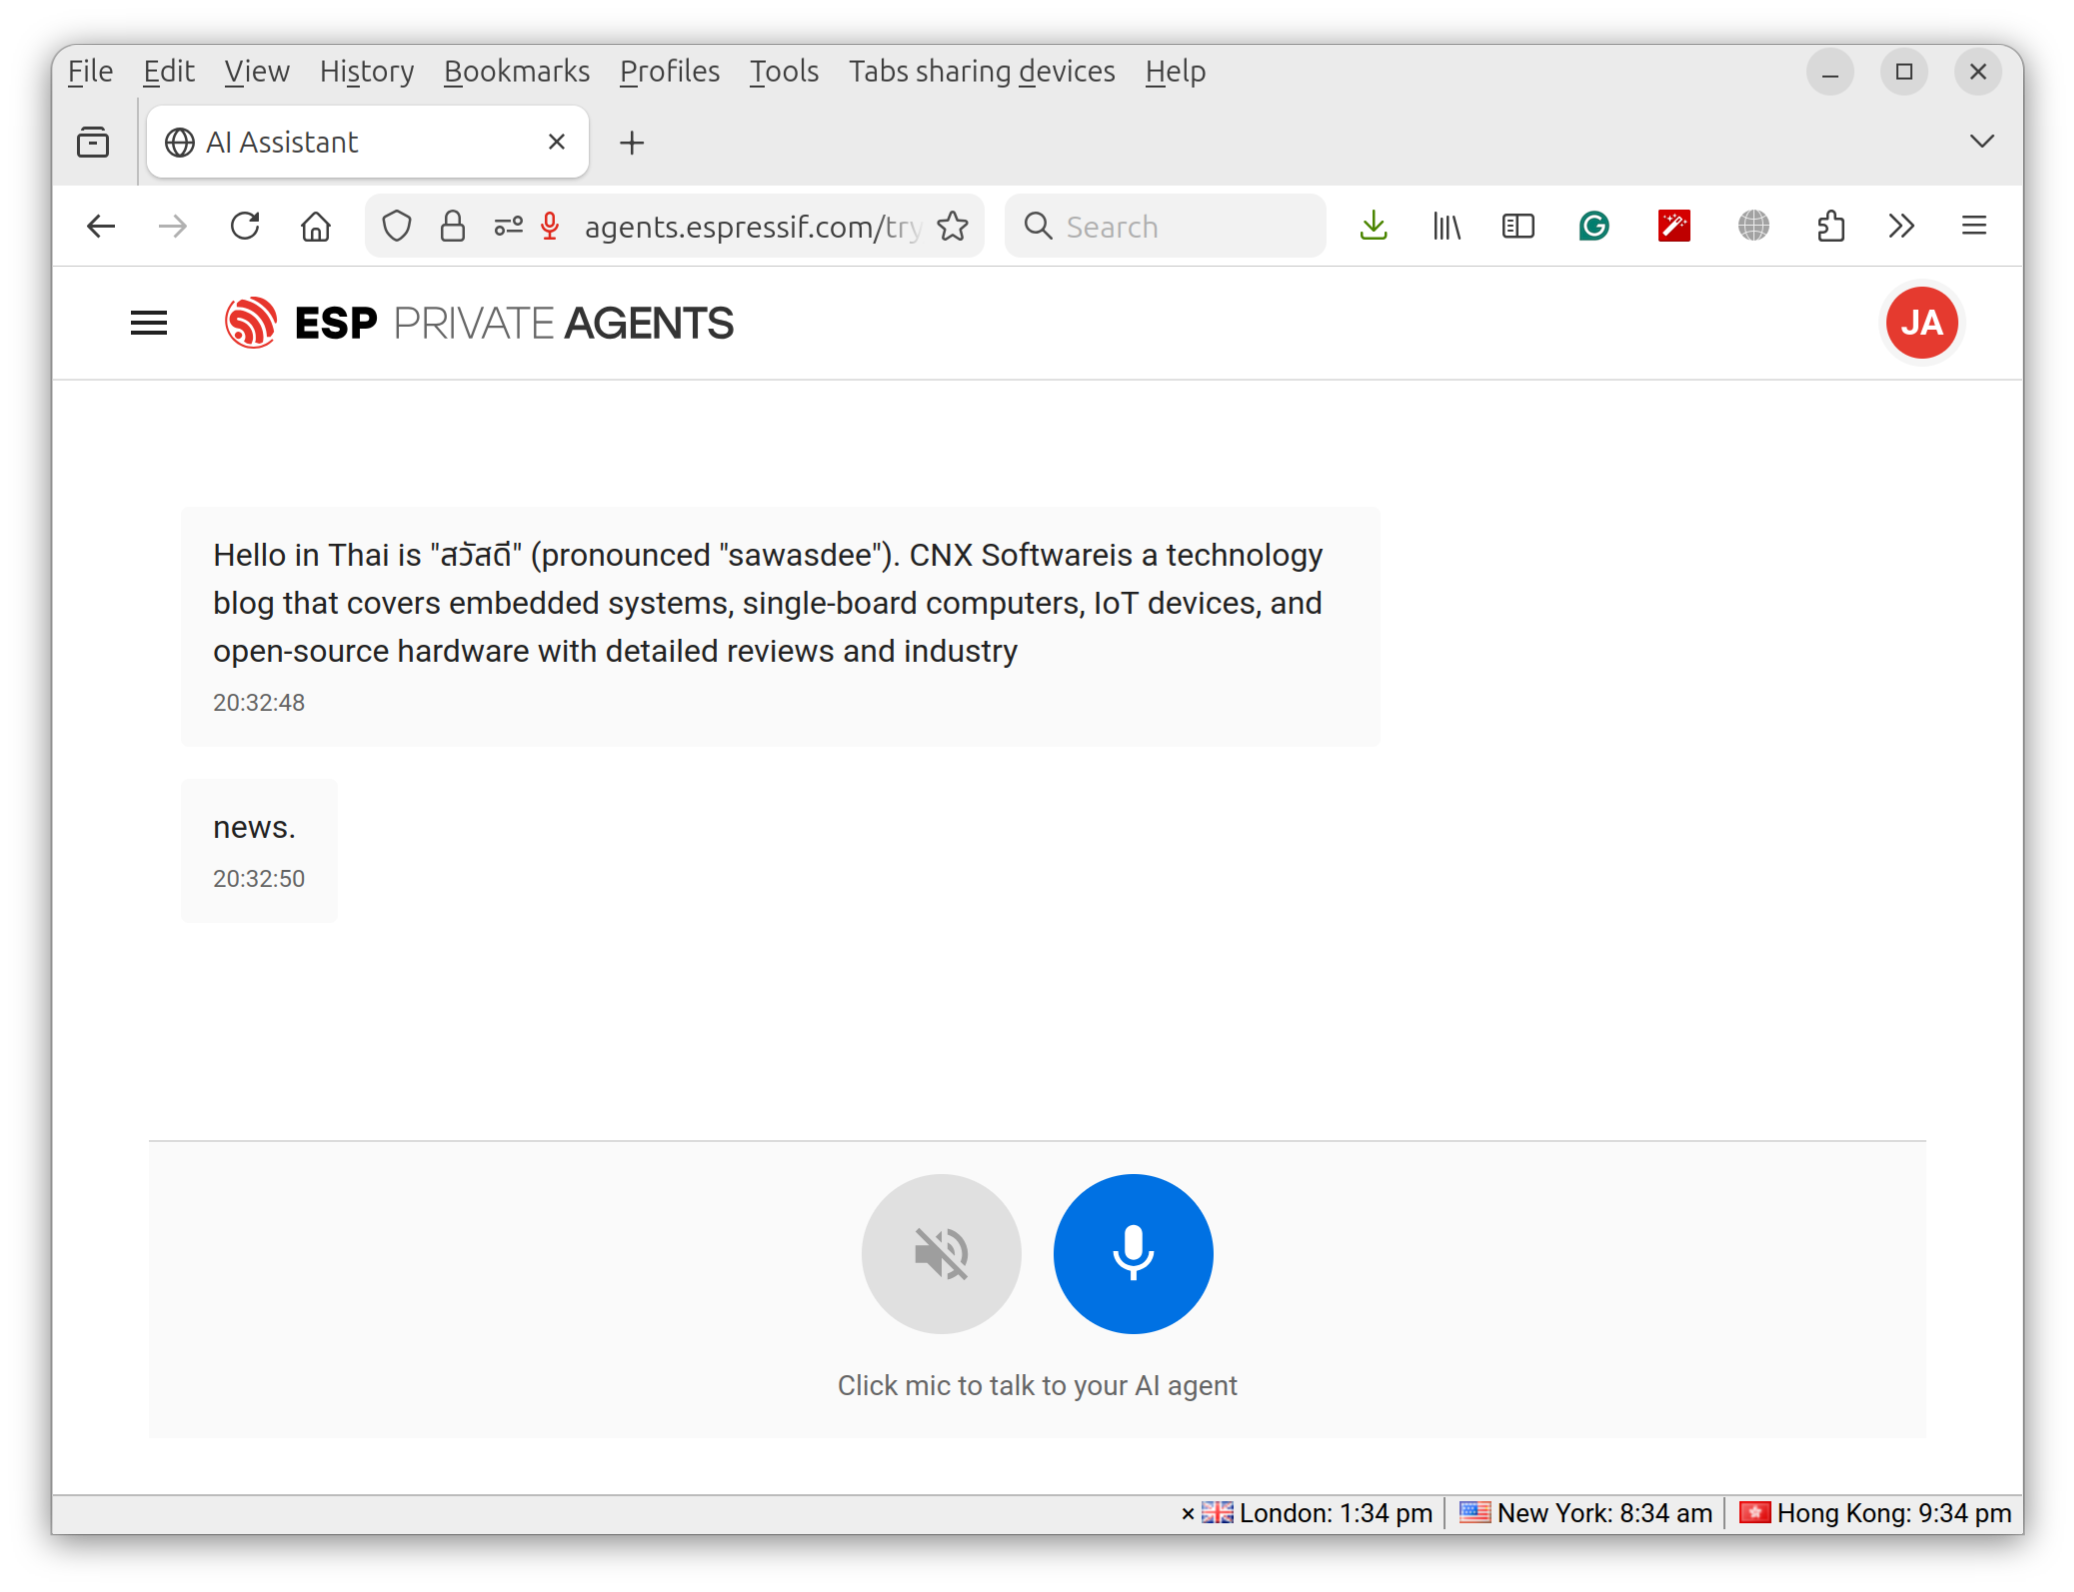Open the JA user avatar menu

(1920, 323)
